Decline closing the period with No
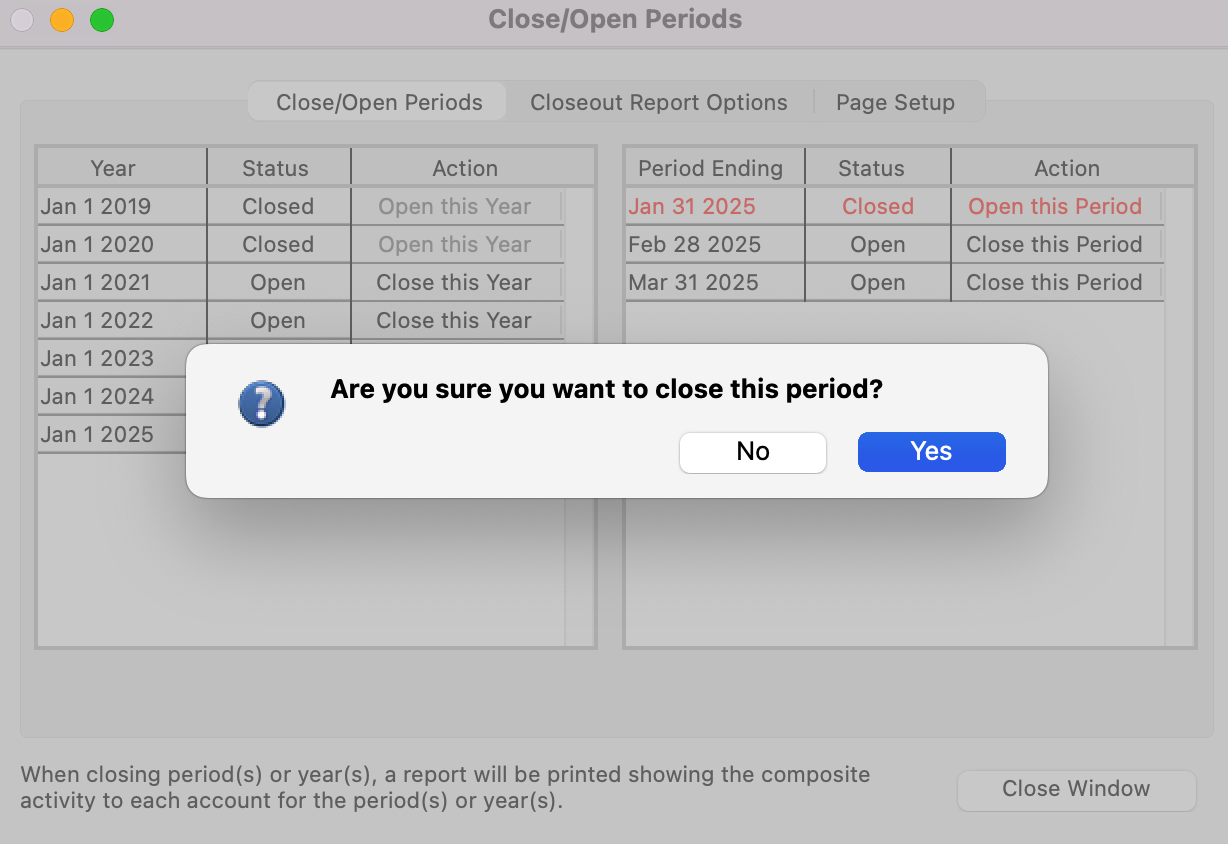 752,452
